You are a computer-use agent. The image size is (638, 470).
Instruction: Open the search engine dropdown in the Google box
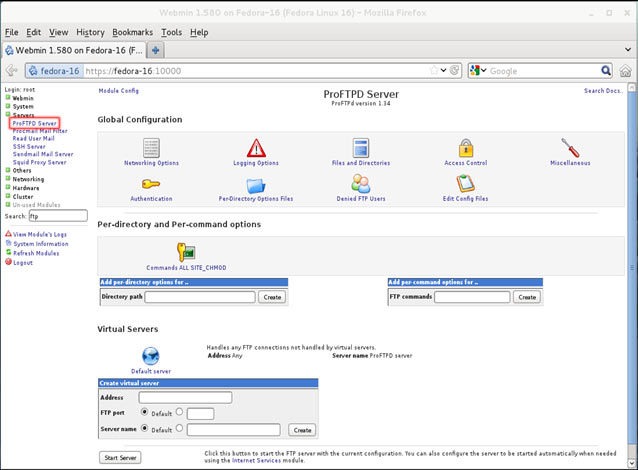point(483,70)
